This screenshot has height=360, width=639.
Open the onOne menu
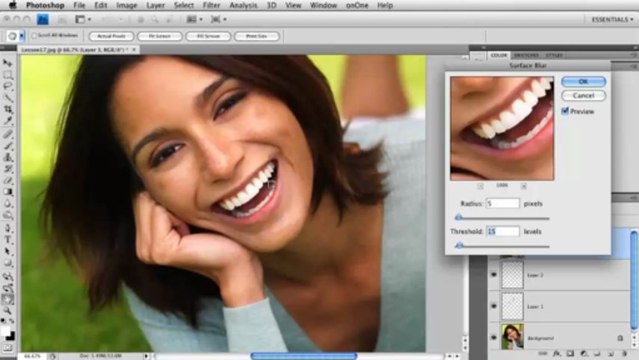point(357,5)
